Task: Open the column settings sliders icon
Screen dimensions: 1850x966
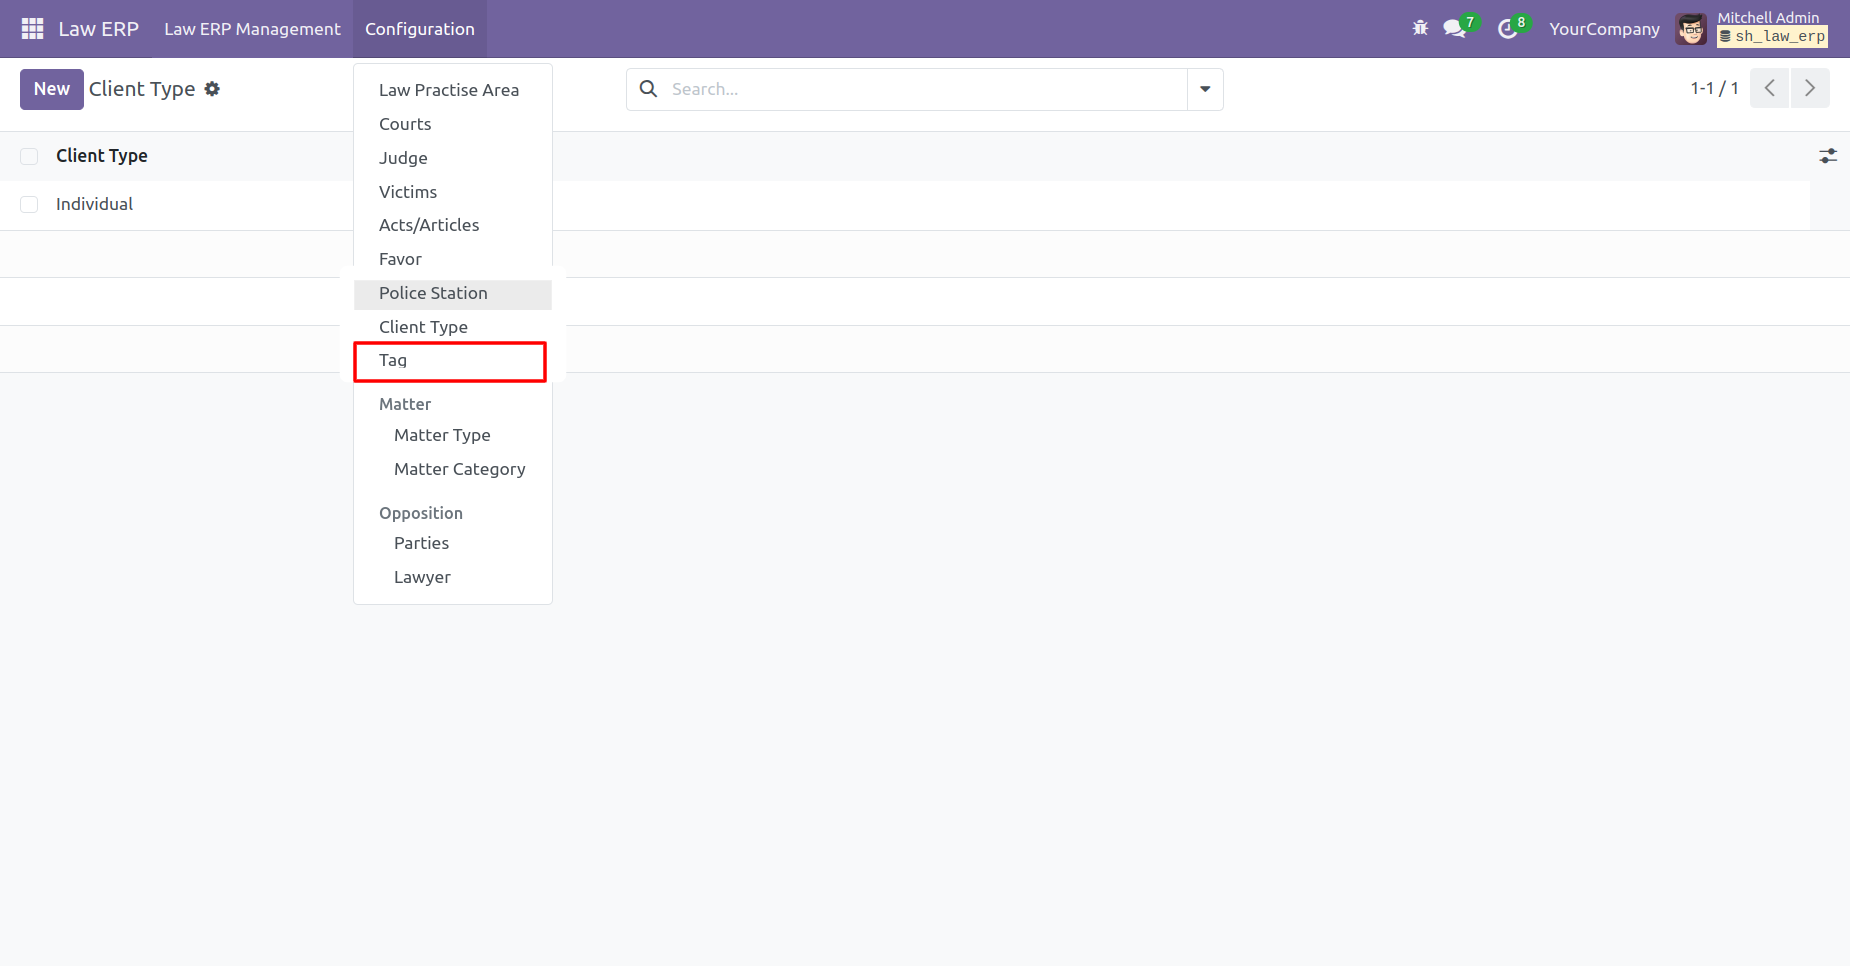Action: coord(1828,156)
